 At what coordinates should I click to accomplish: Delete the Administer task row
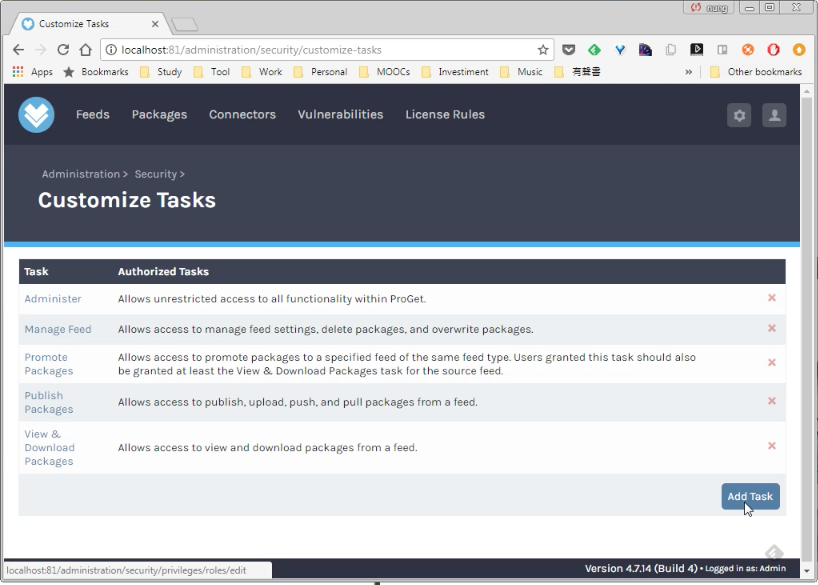[x=772, y=298]
